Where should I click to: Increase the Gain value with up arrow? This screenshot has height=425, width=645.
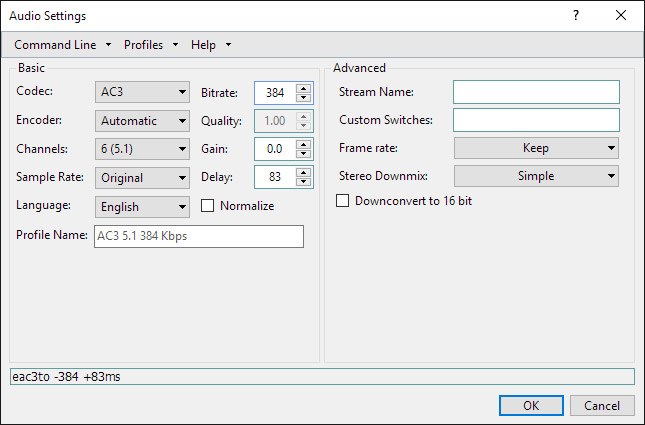pyautogui.click(x=304, y=144)
